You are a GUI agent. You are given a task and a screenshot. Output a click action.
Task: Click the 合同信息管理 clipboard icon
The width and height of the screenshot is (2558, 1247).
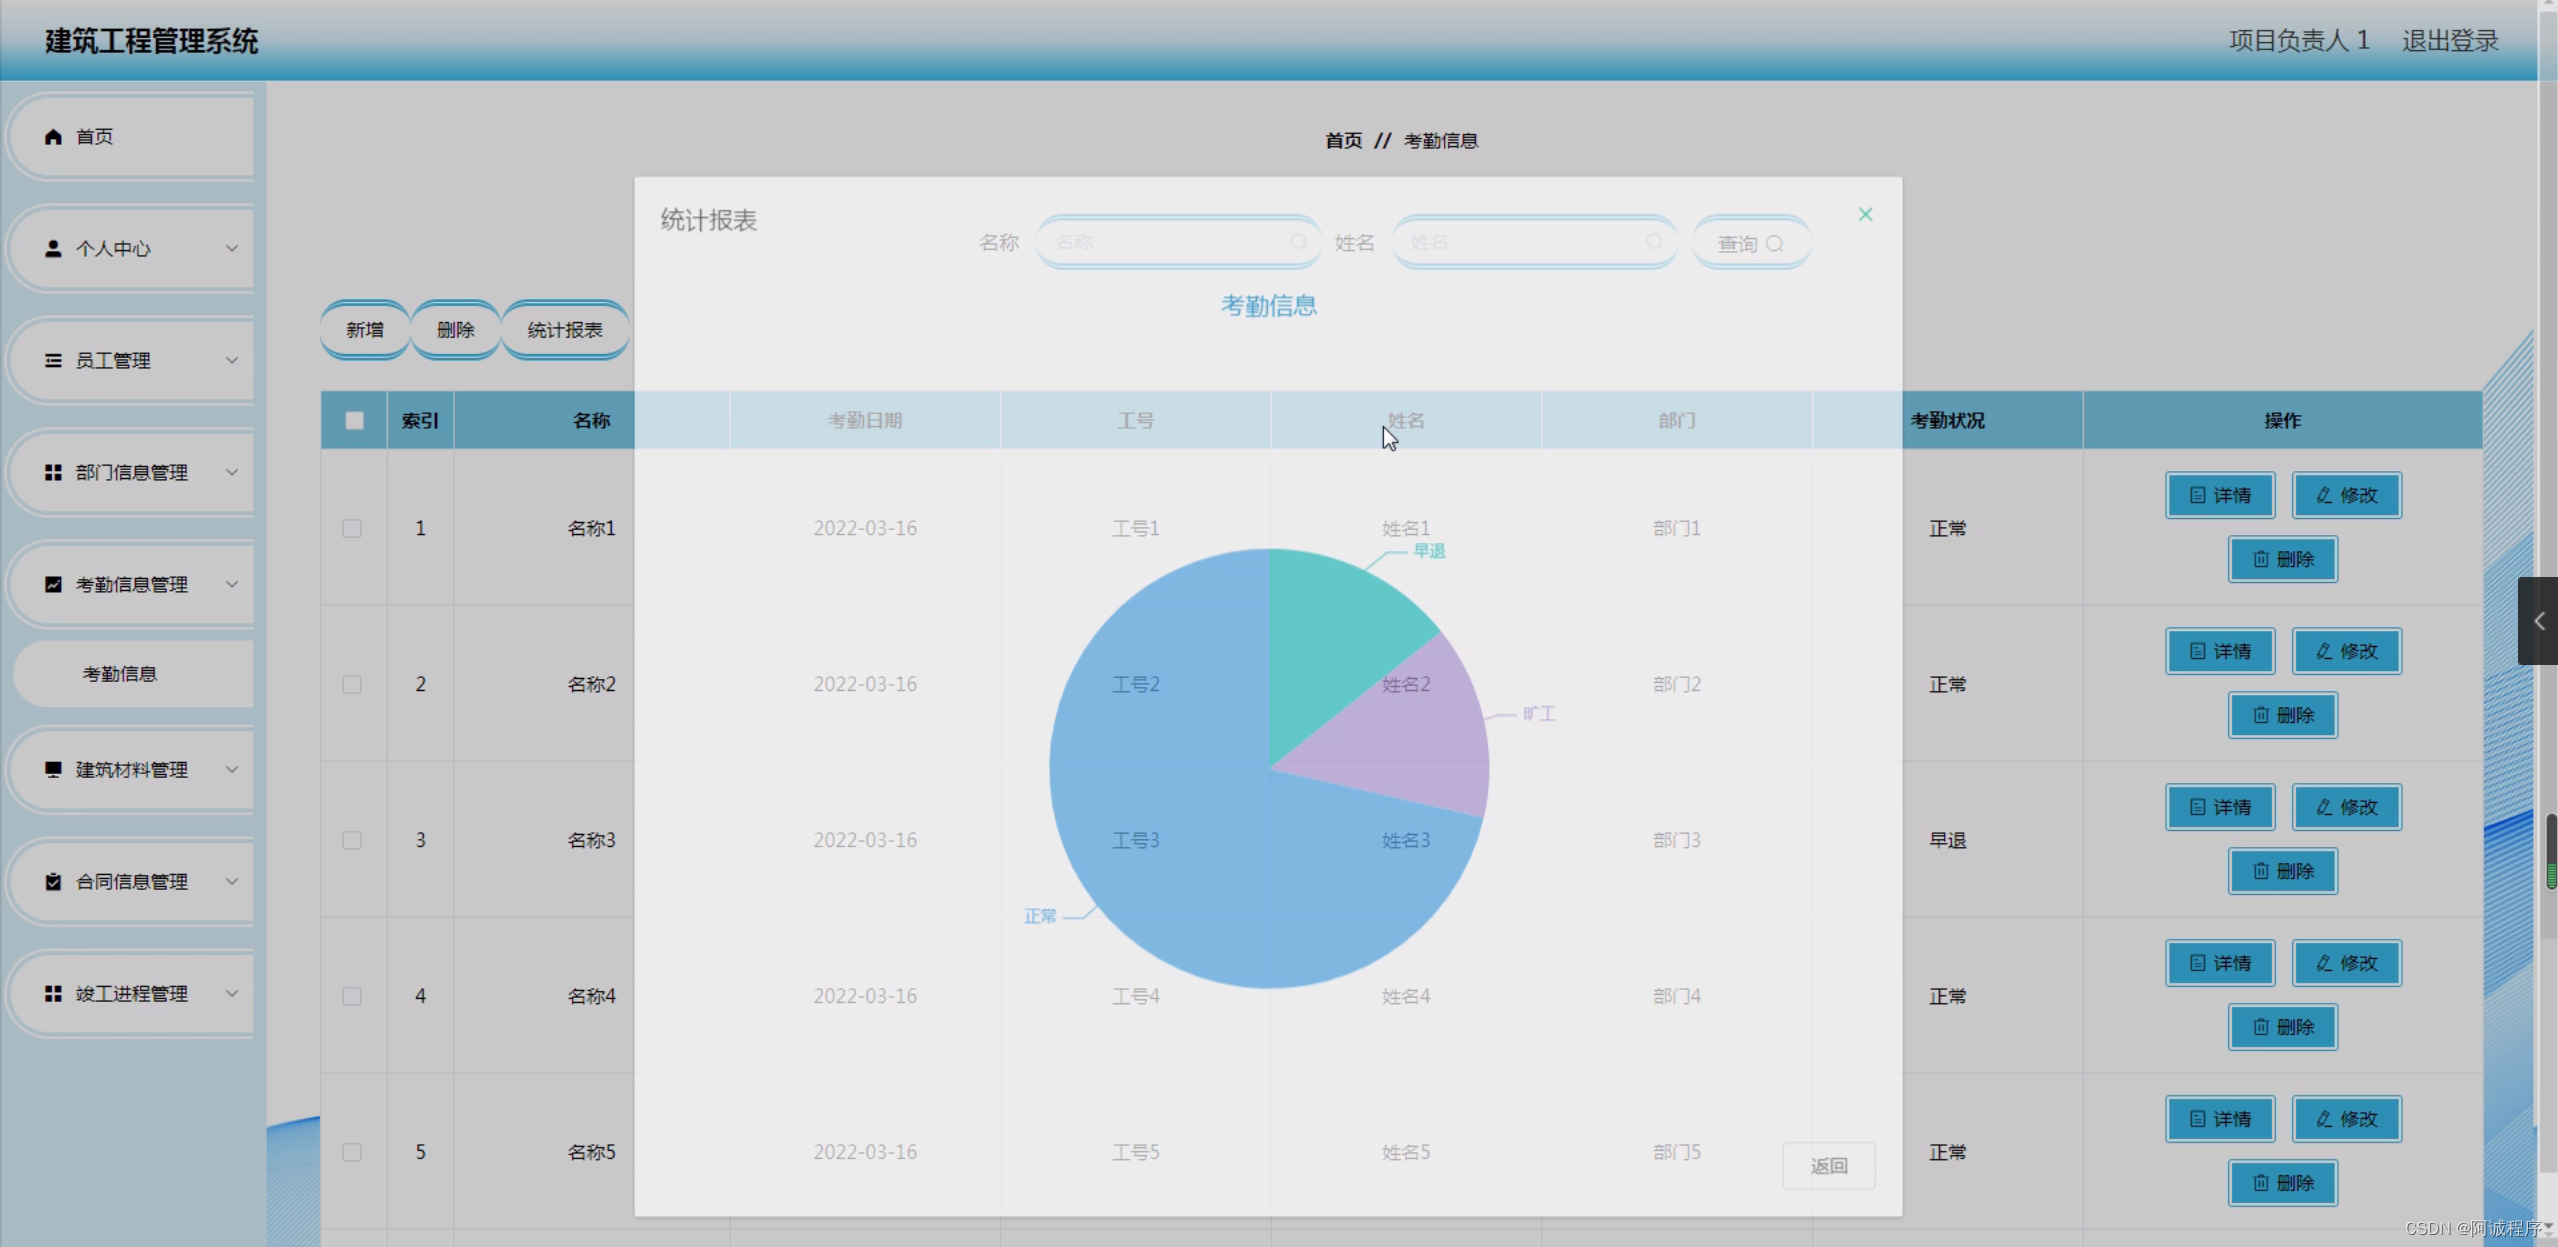coord(53,882)
